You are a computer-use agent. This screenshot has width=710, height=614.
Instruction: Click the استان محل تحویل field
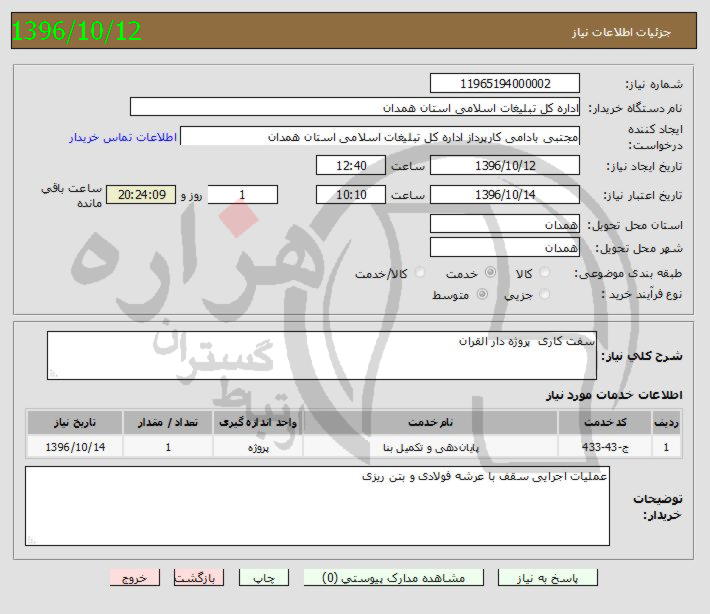pyautogui.click(x=504, y=224)
